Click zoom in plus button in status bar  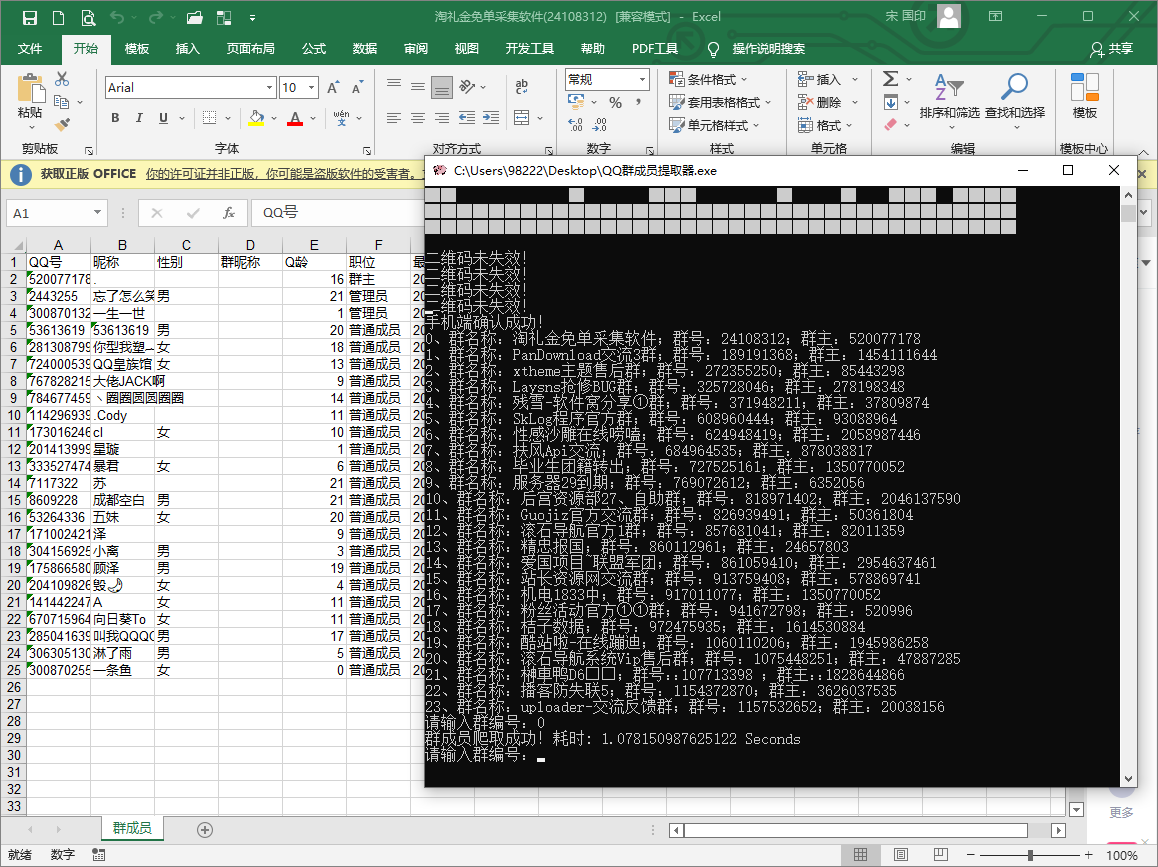(1089, 854)
